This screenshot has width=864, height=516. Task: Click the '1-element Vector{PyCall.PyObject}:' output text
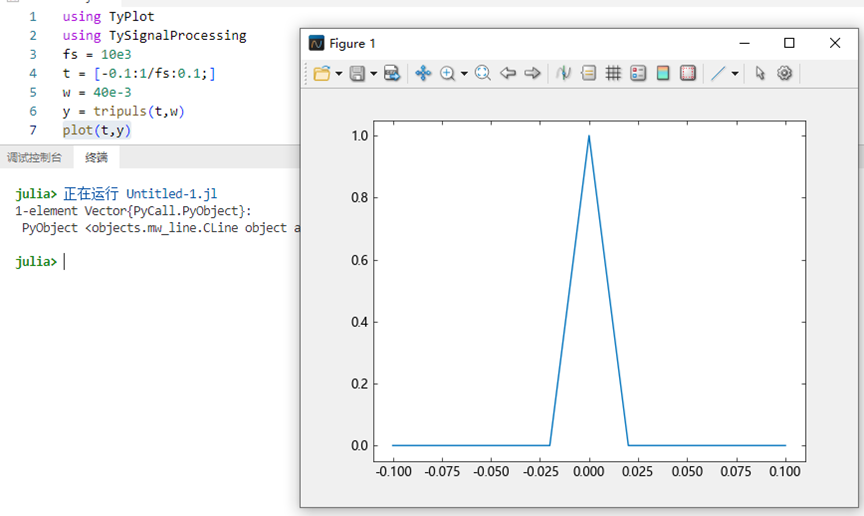(x=133, y=211)
